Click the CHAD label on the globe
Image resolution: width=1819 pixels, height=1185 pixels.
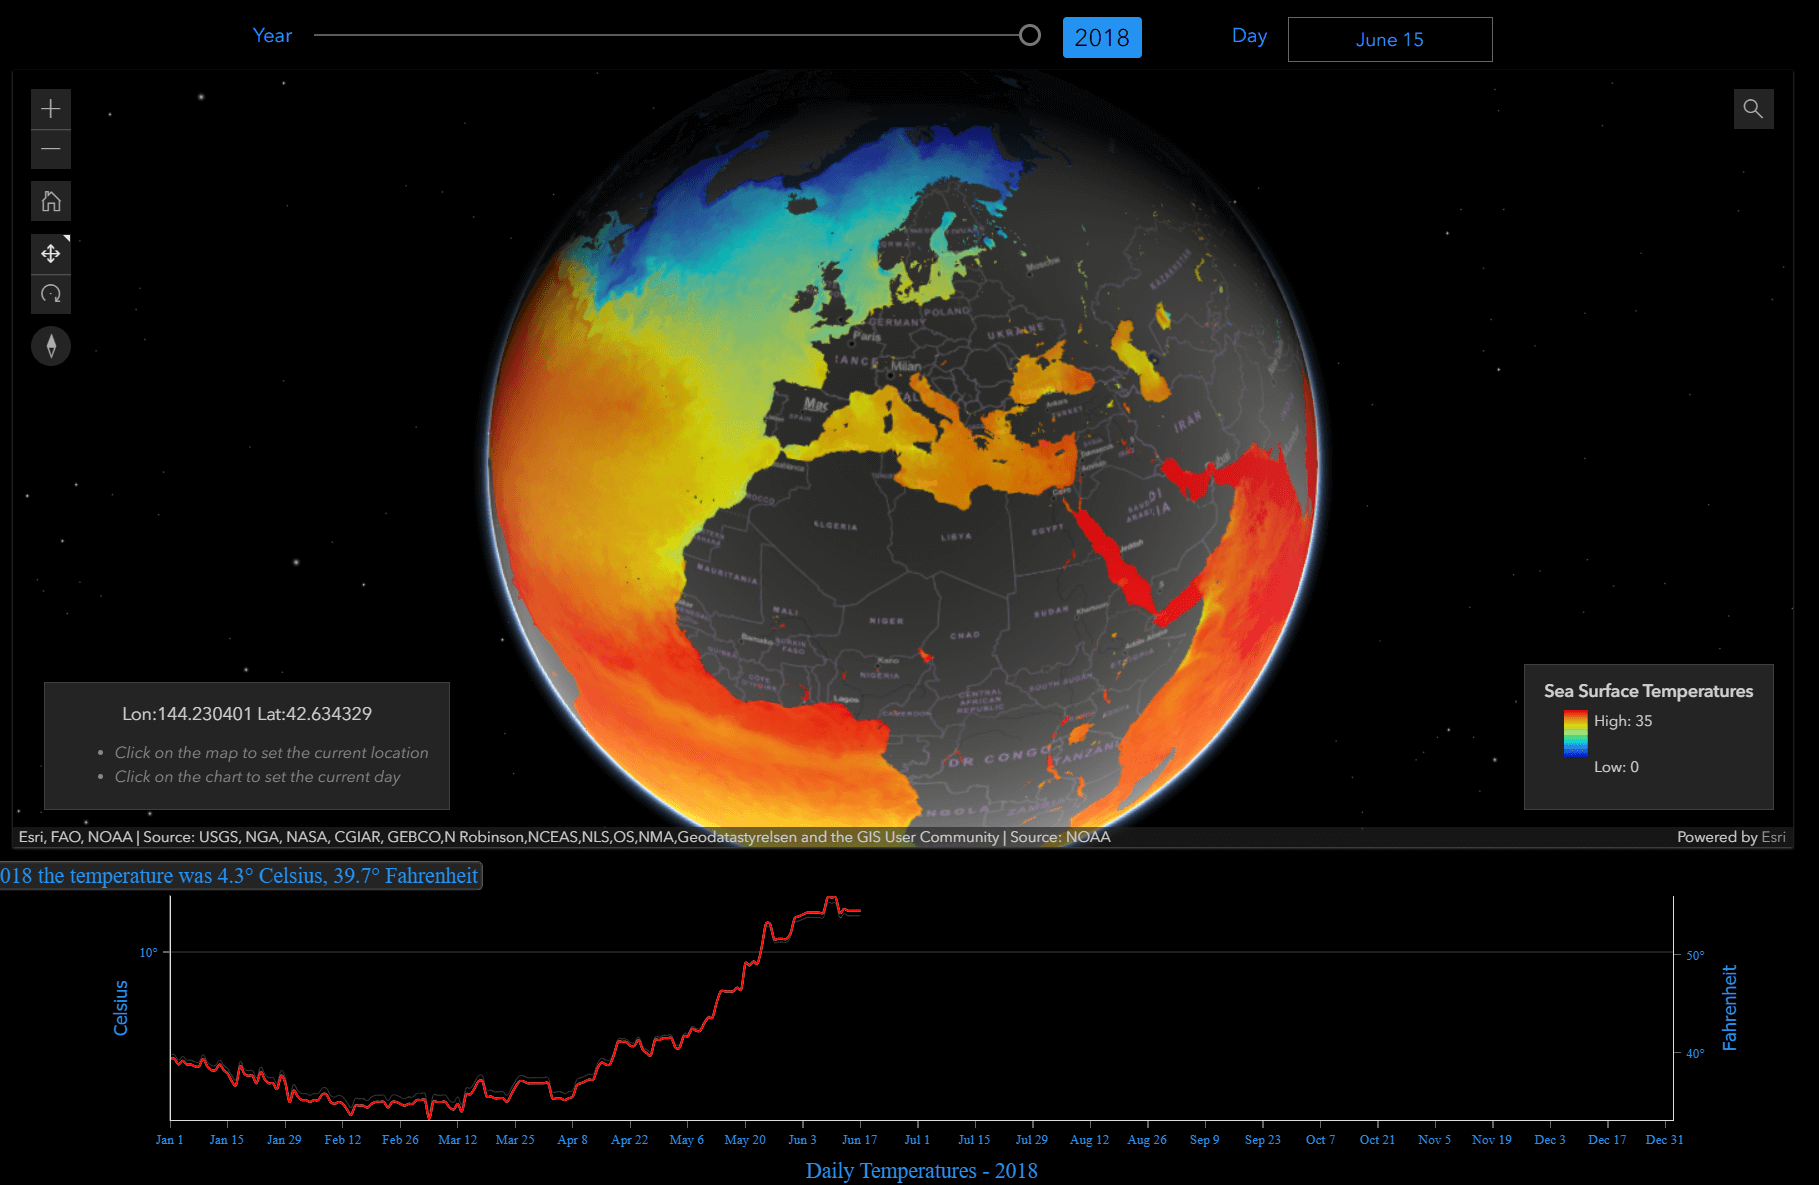[x=965, y=635]
